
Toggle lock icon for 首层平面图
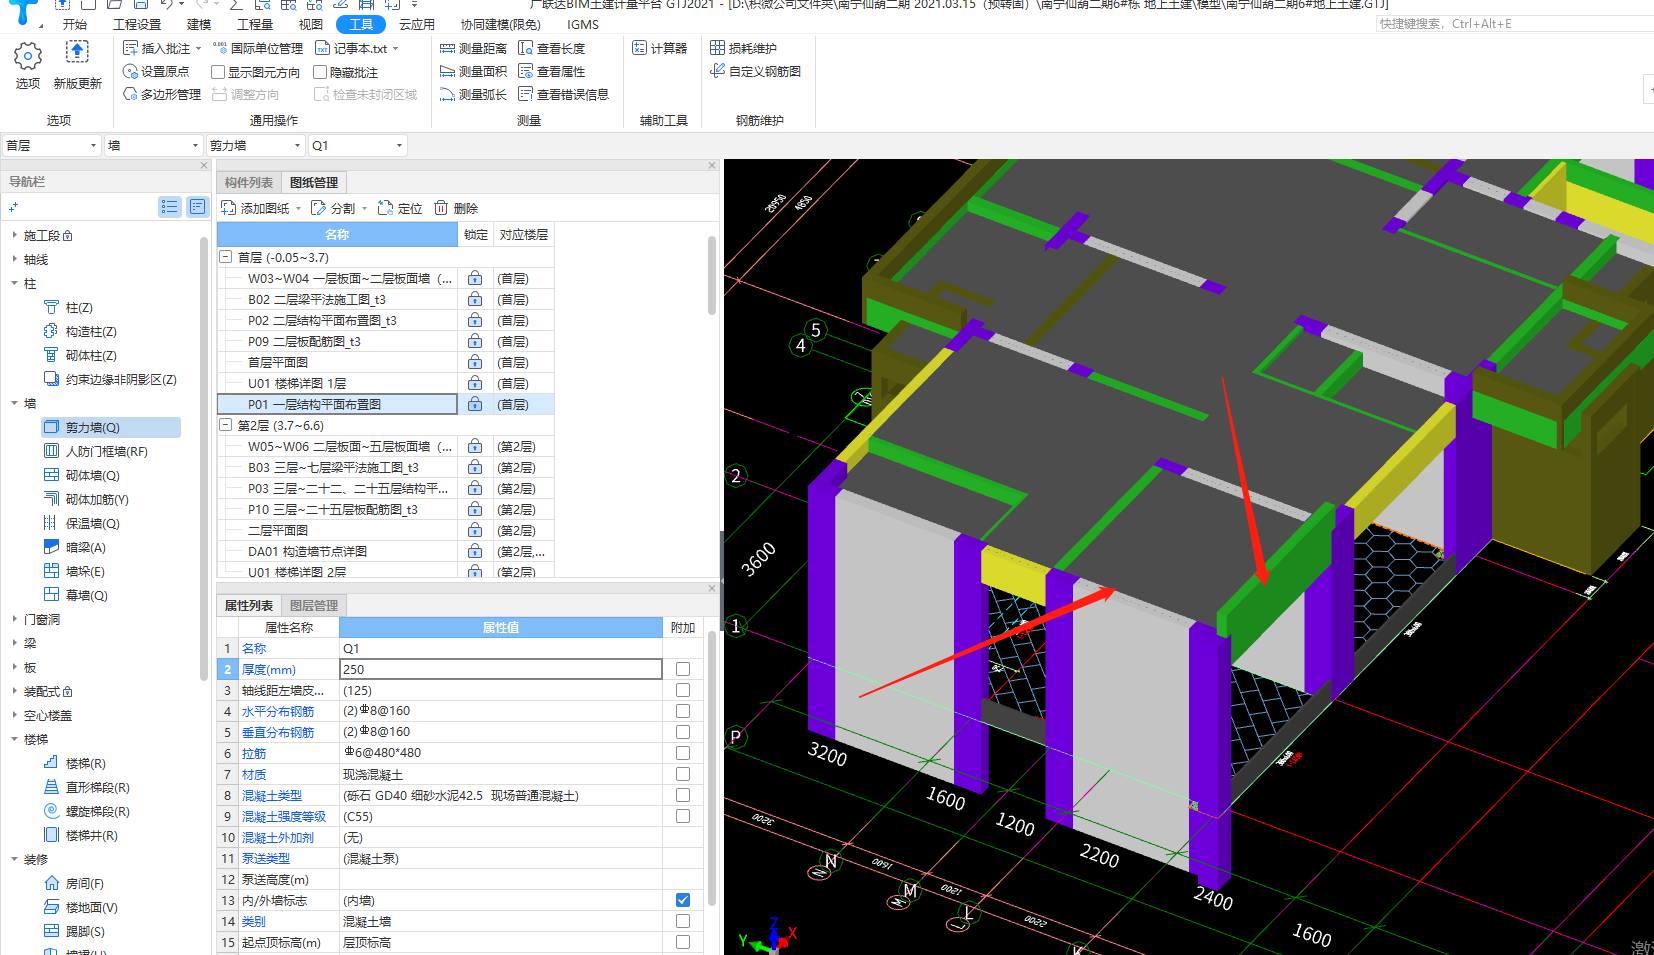(x=475, y=362)
